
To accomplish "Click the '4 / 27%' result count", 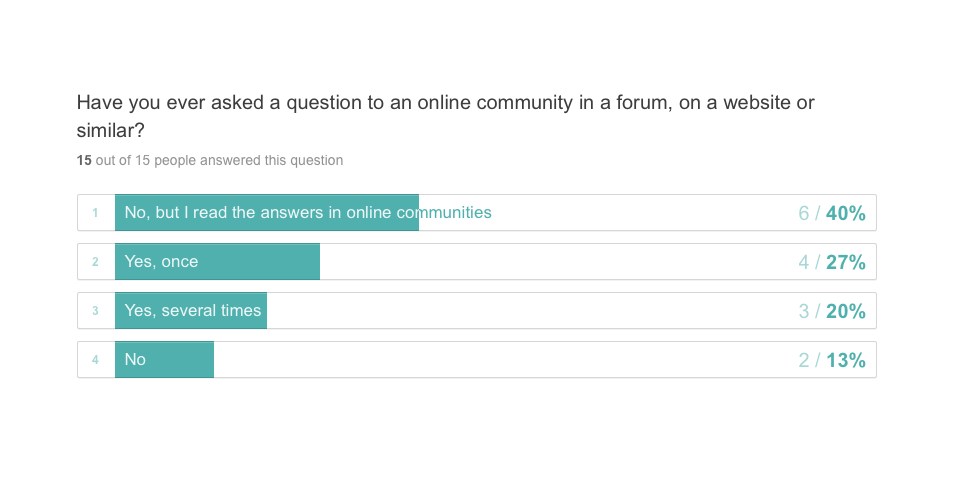I will pyautogui.click(x=832, y=262).
